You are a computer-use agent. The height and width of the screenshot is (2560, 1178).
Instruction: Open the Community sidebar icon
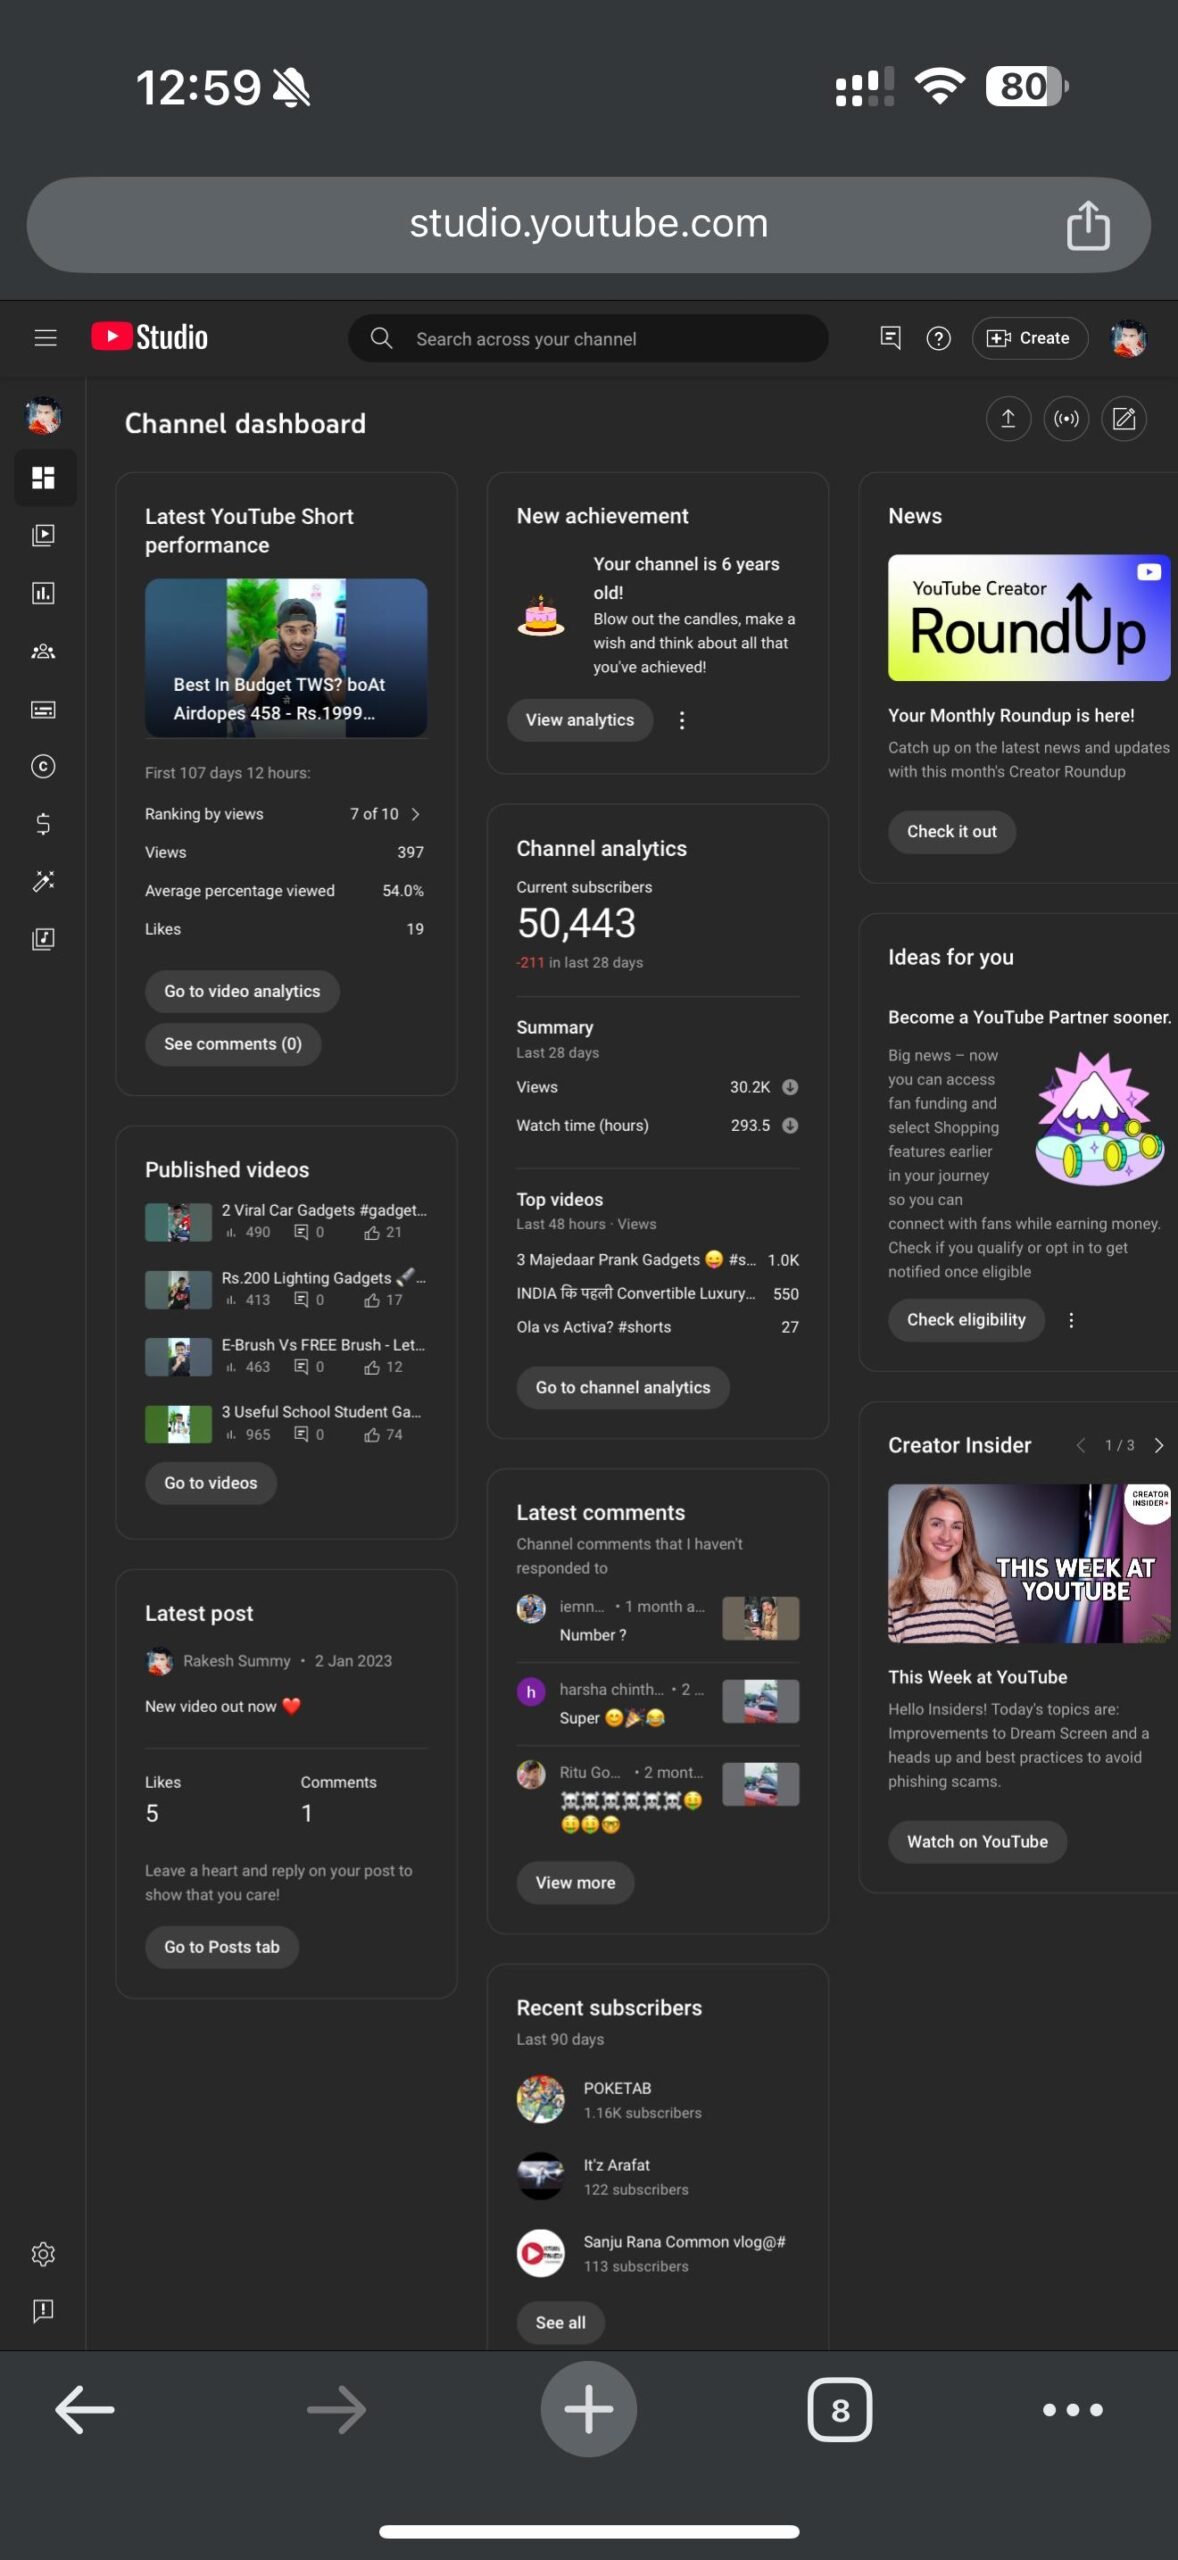43,651
